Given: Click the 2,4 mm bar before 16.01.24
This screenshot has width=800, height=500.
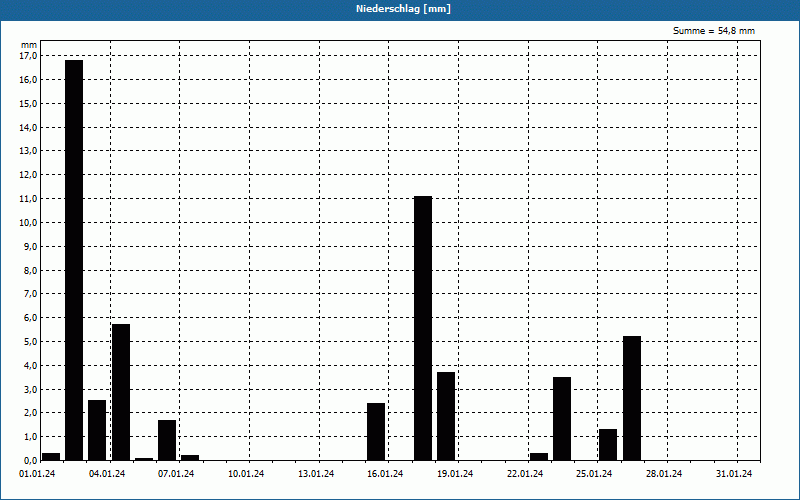Looking at the screenshot, I should tap(376, 432).
